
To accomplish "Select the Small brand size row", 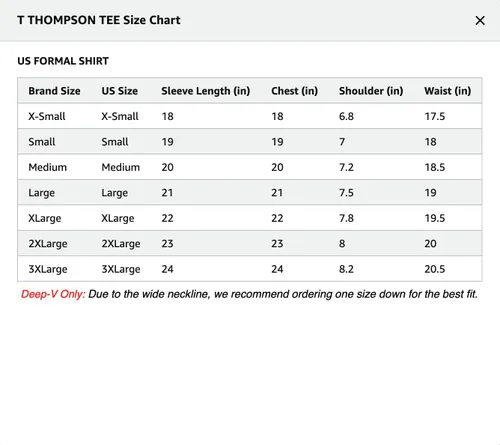I will click(250, 142).
